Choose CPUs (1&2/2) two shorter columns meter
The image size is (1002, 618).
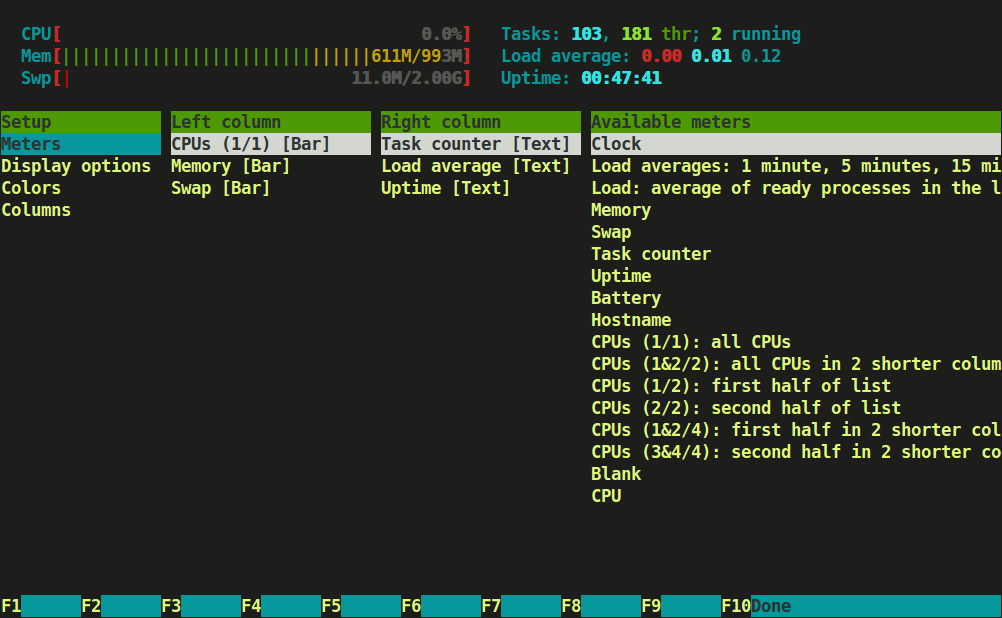tap(796, 364)
